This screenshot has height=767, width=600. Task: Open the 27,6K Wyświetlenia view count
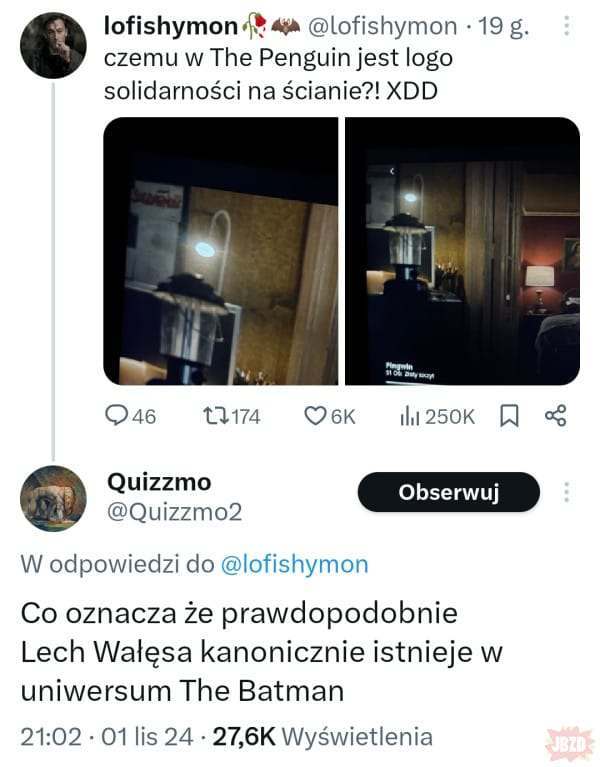click(x=323, y=737)
